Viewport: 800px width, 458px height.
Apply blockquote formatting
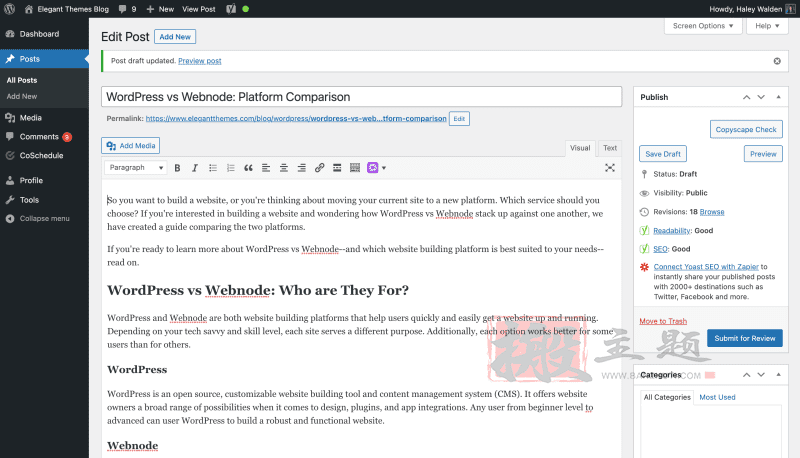248,168
